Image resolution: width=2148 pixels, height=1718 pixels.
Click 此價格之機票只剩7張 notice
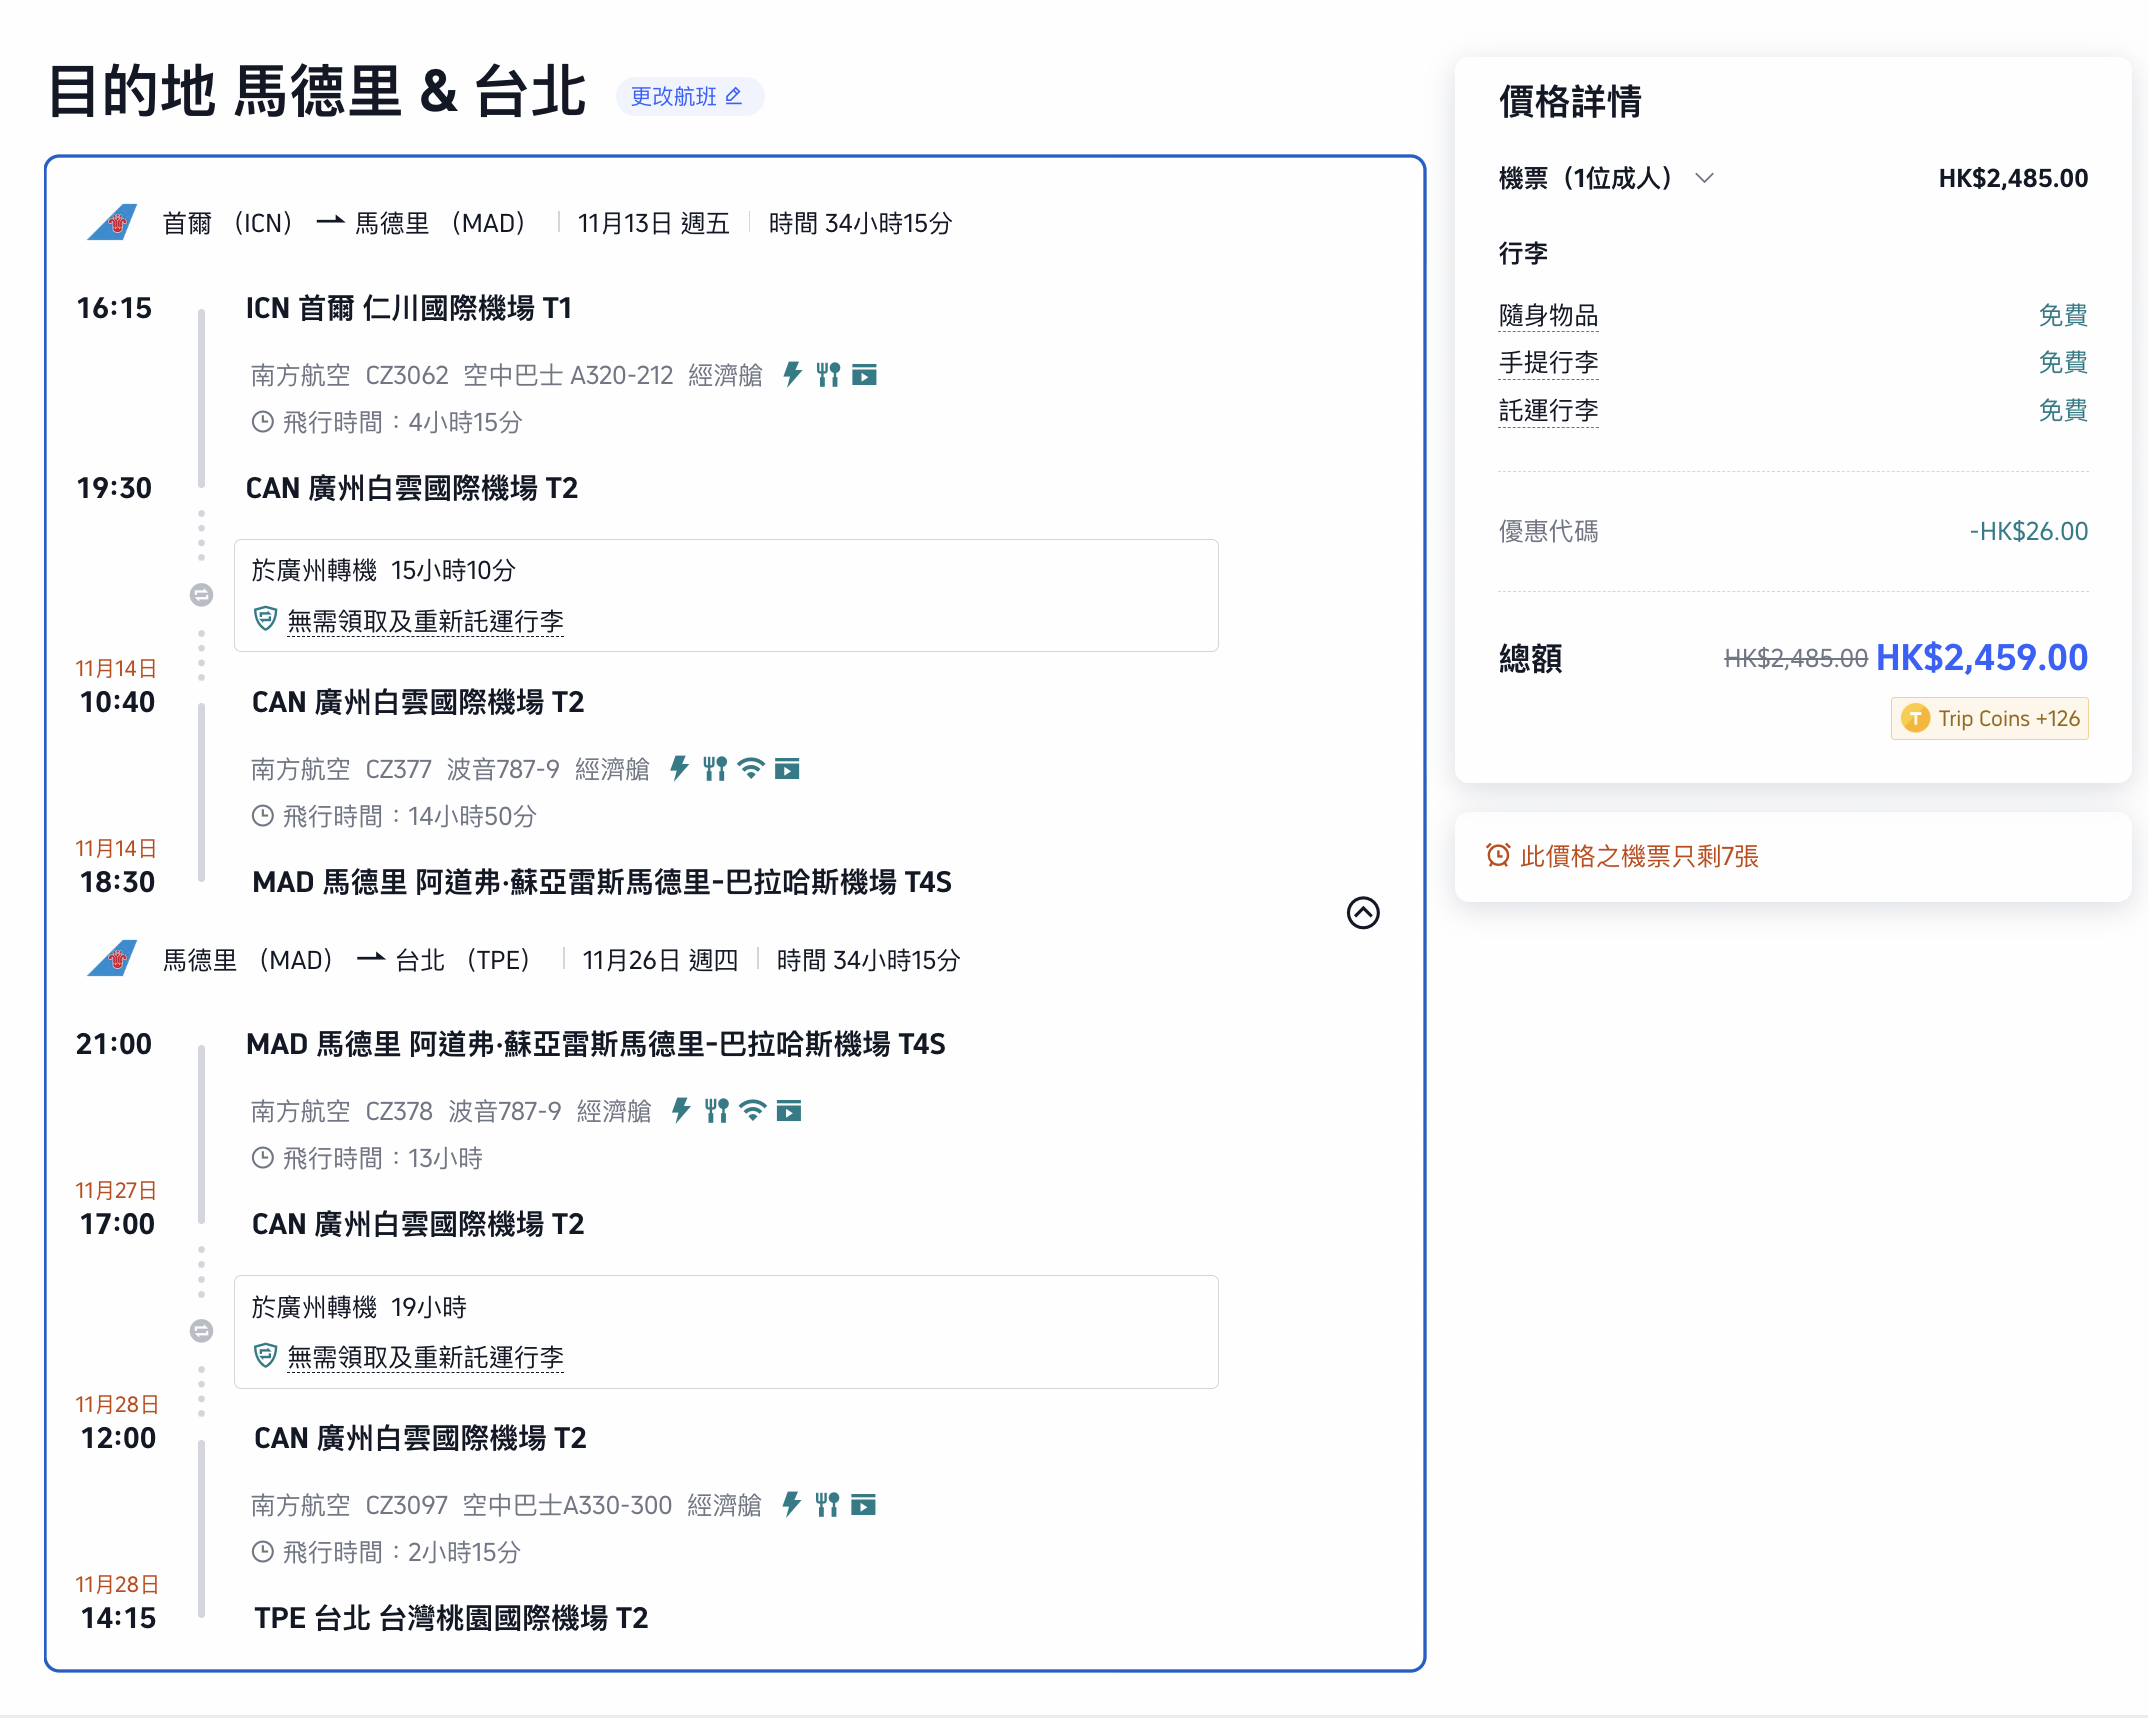click(x=1638, y=856)
